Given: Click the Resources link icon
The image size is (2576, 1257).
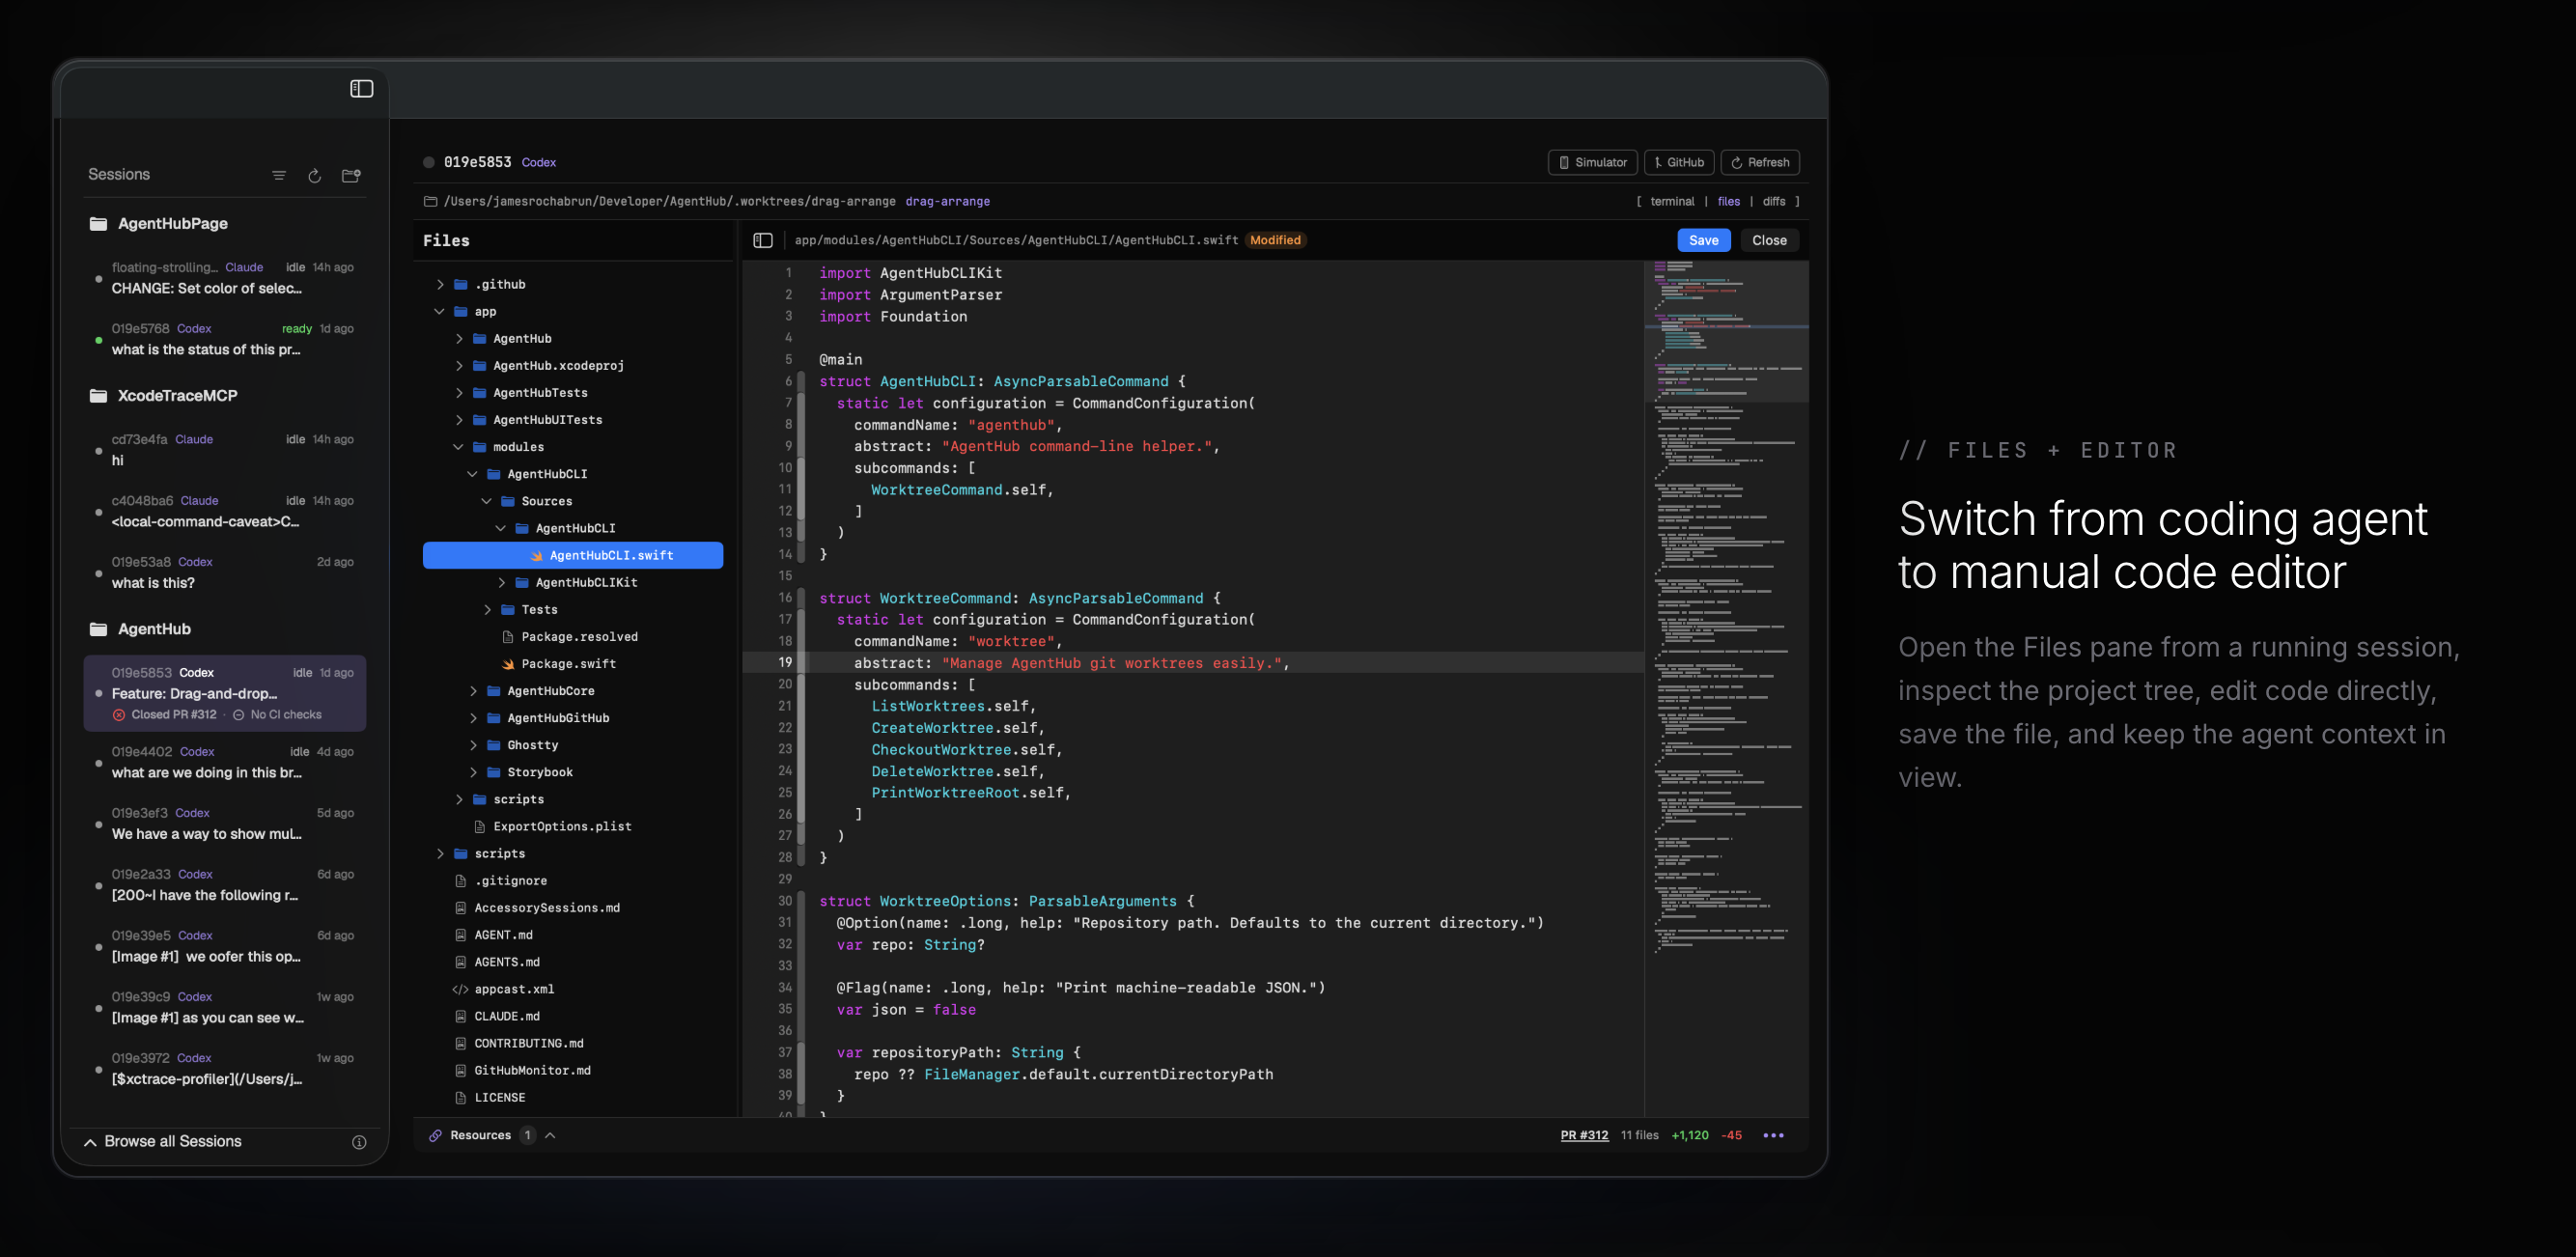Looking at the screenshot, I should pos(435,1135).
